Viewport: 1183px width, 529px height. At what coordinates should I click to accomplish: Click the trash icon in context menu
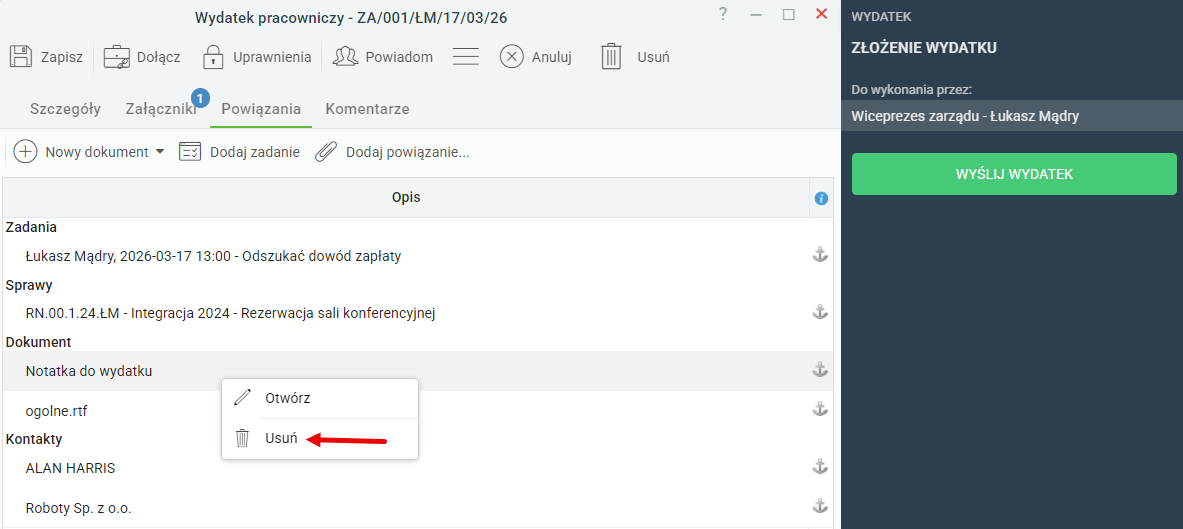(242, 438)
